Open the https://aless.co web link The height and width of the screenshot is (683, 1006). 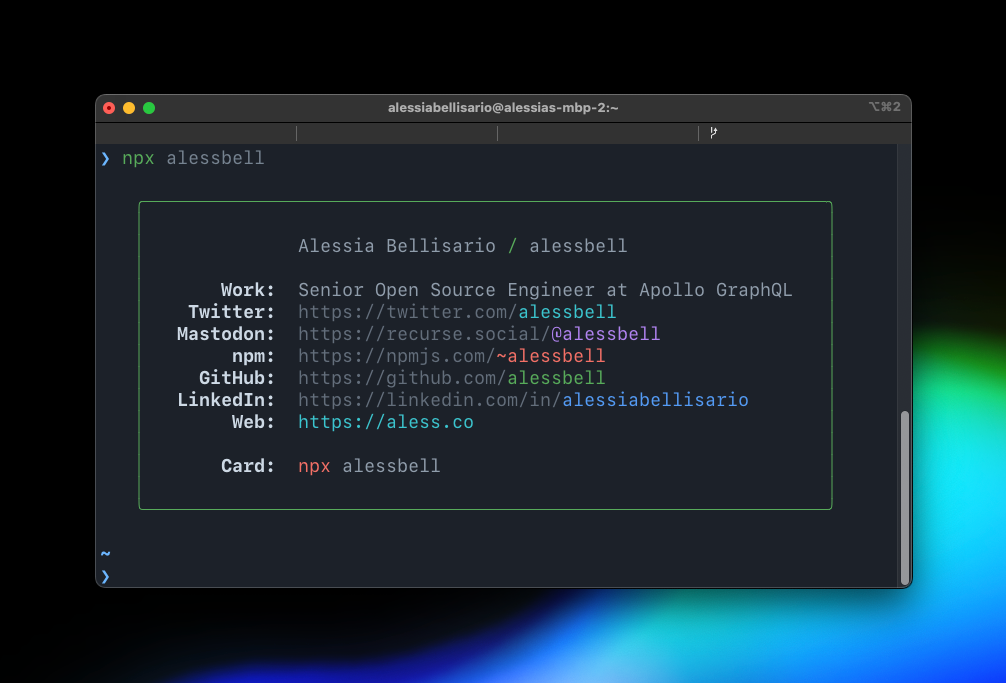click(x=386, y=422)
